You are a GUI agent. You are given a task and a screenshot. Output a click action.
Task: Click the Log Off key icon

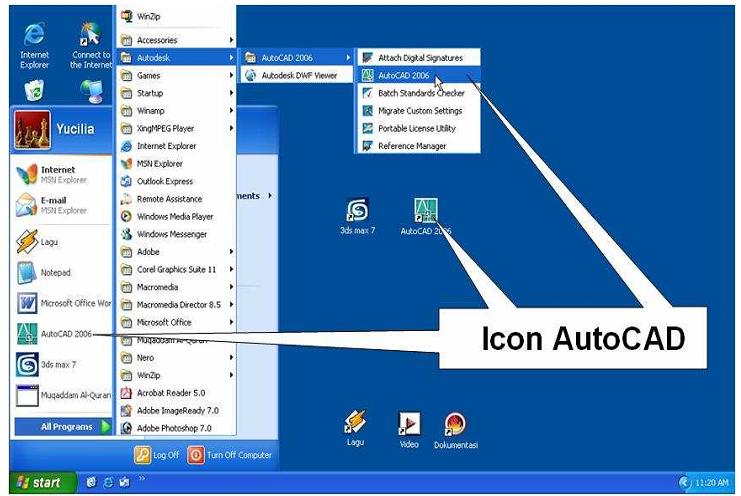click(142, 455)
